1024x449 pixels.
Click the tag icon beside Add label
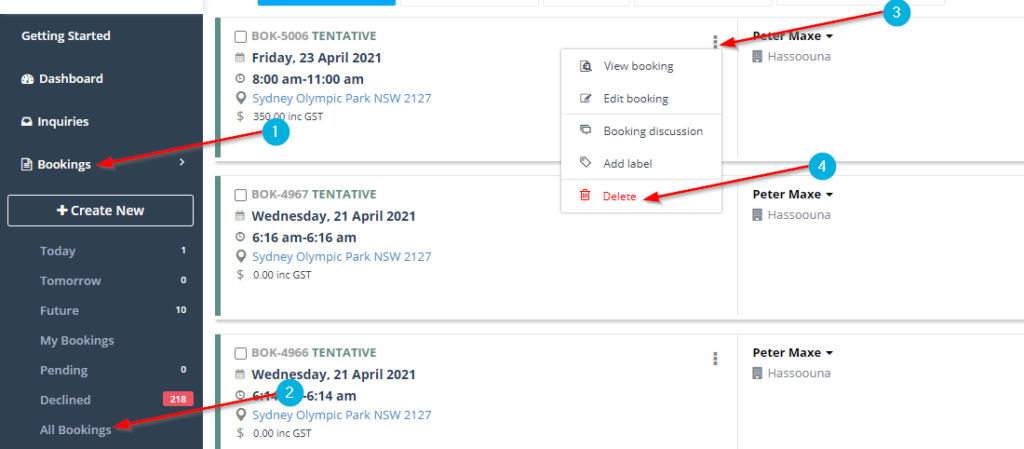click(585, 163)
